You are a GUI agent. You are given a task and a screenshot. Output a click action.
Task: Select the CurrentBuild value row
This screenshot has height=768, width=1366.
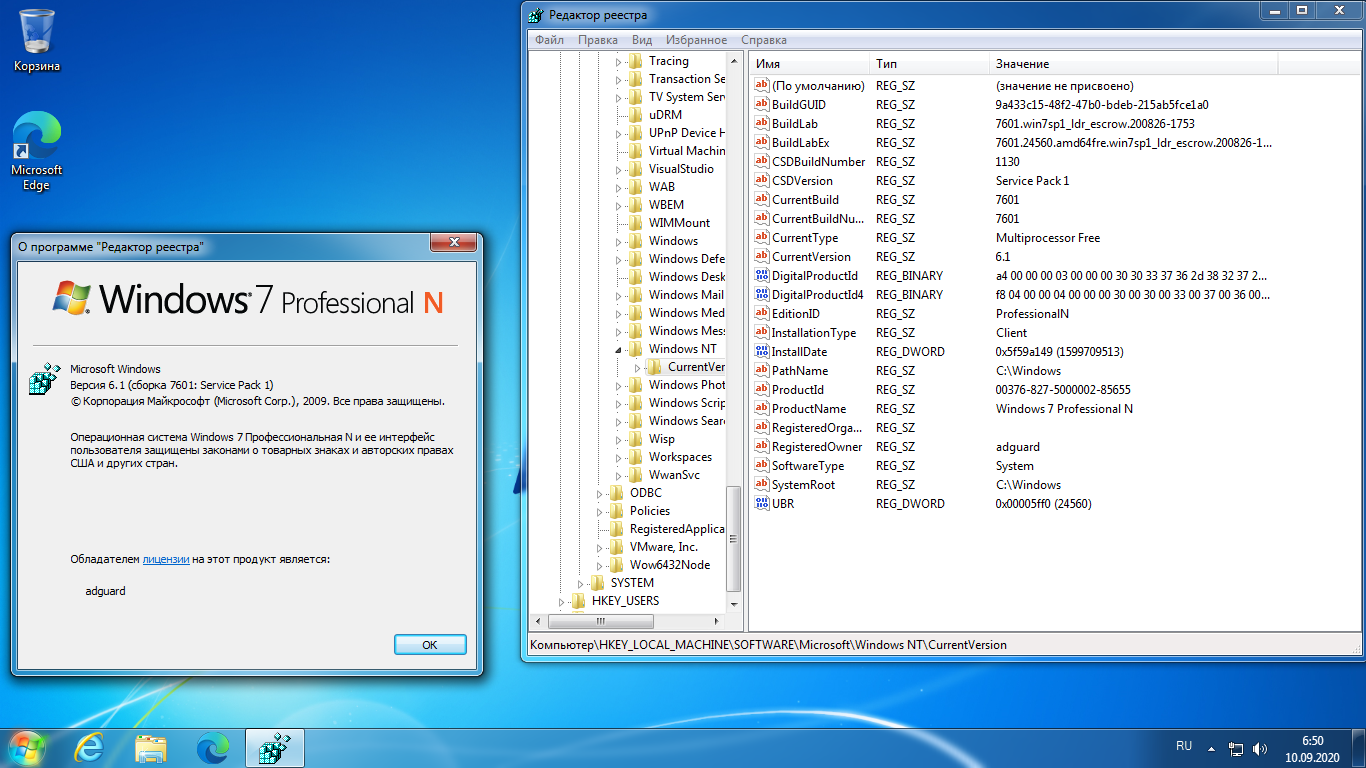click(x=1053, y=200)
